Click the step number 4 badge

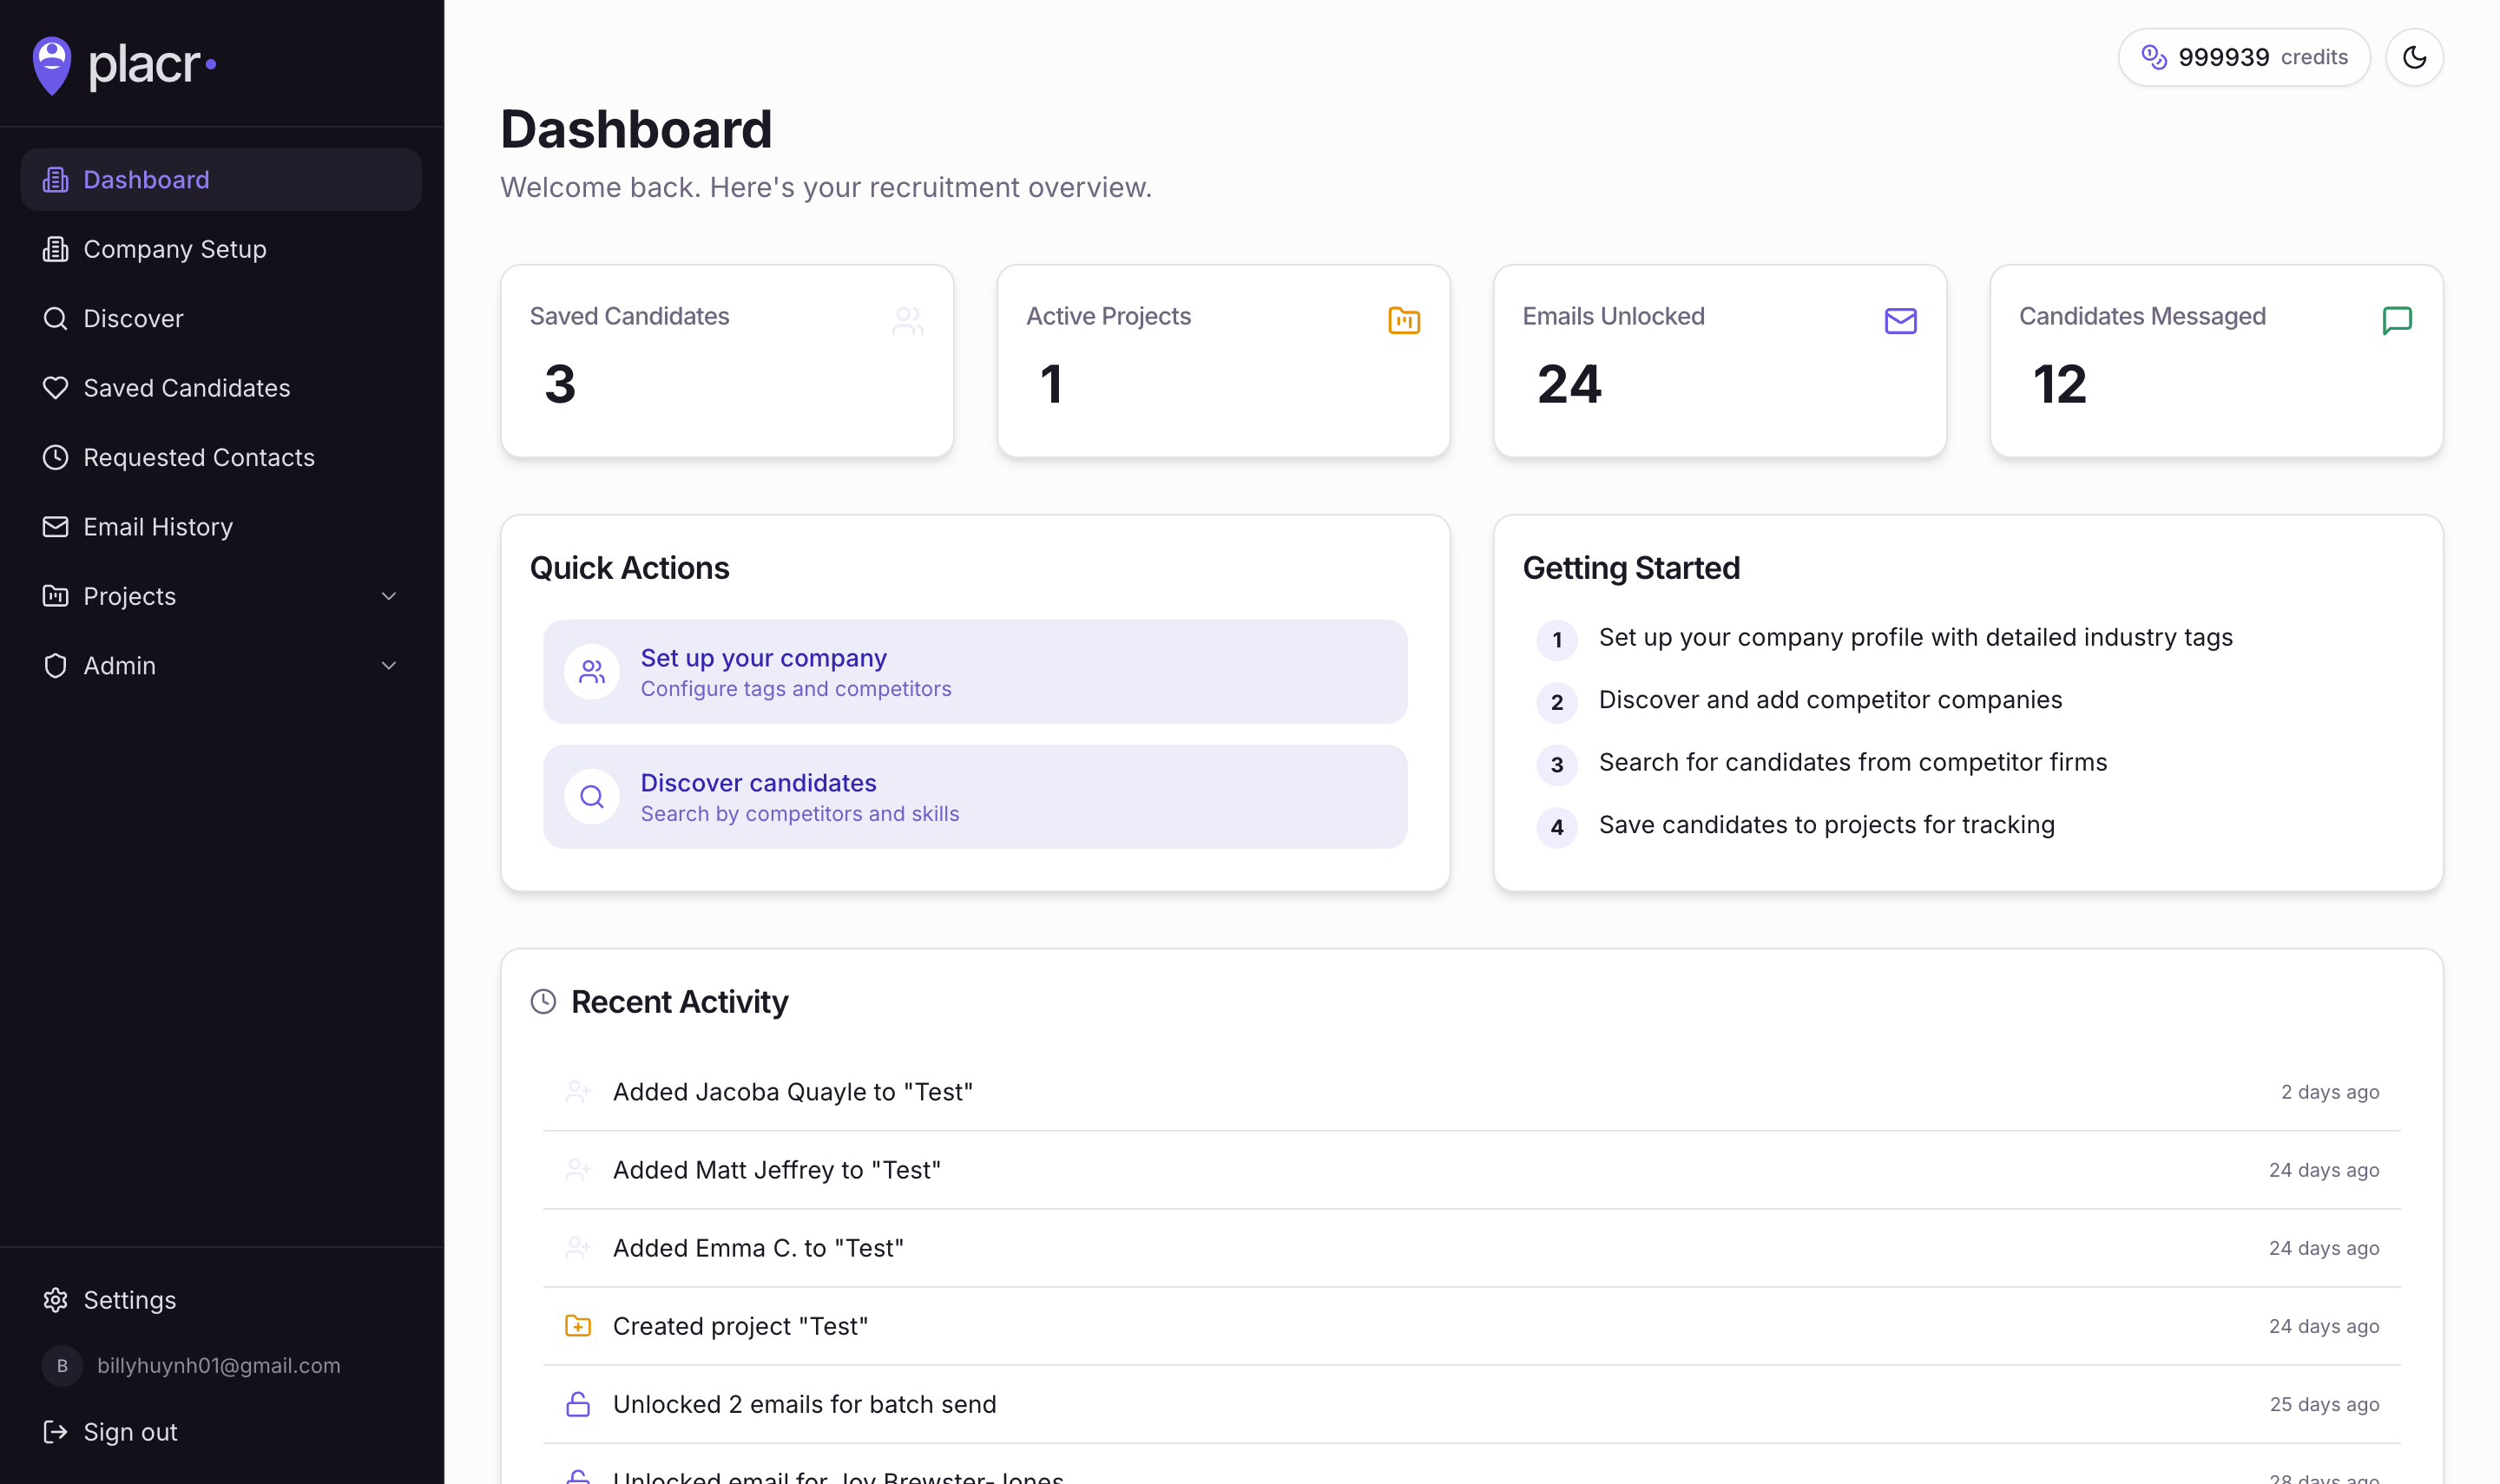click(1557, 827)
